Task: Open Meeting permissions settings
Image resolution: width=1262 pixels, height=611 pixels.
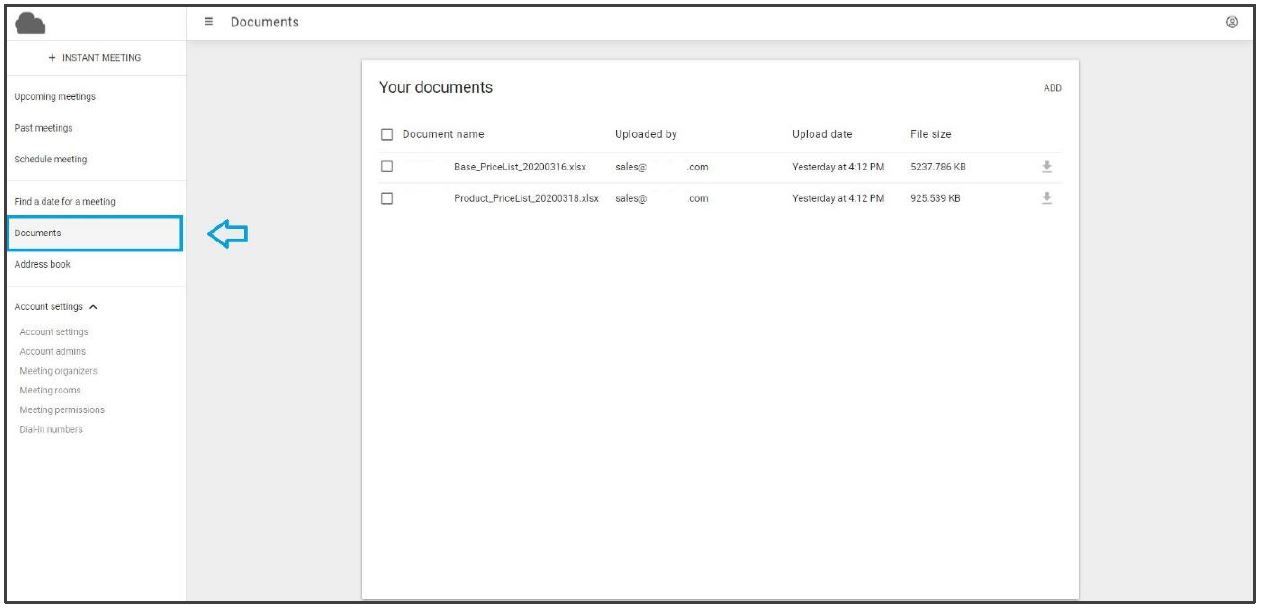Action: [62, 410]
